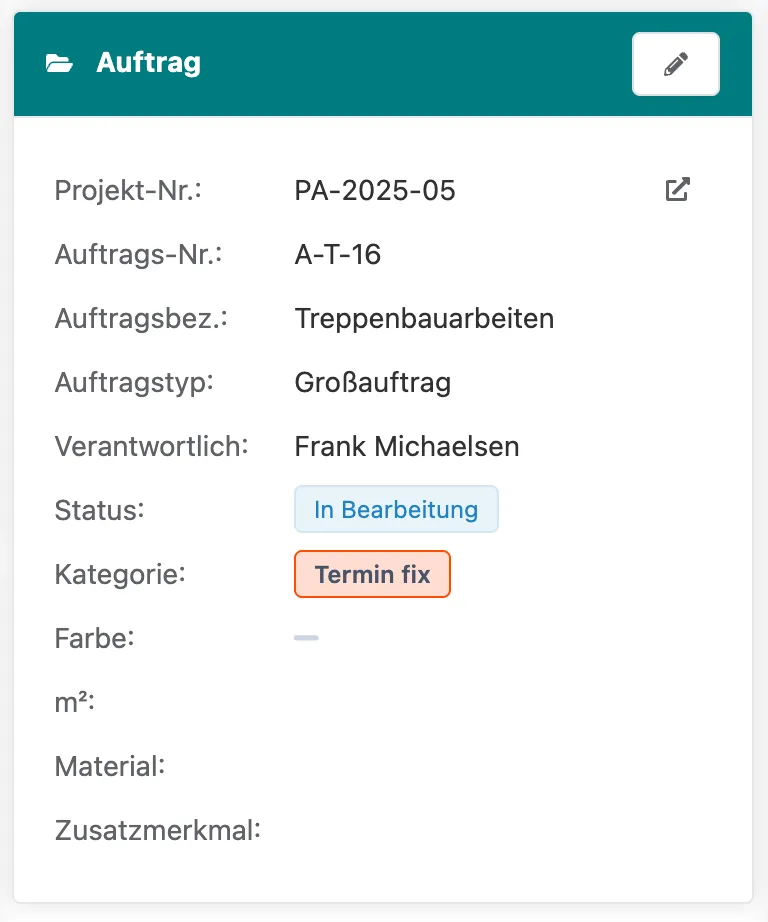Click the Treppenbauarbeiten order description
The height and width of the screenshot is (922, 768).
(424, 318)
